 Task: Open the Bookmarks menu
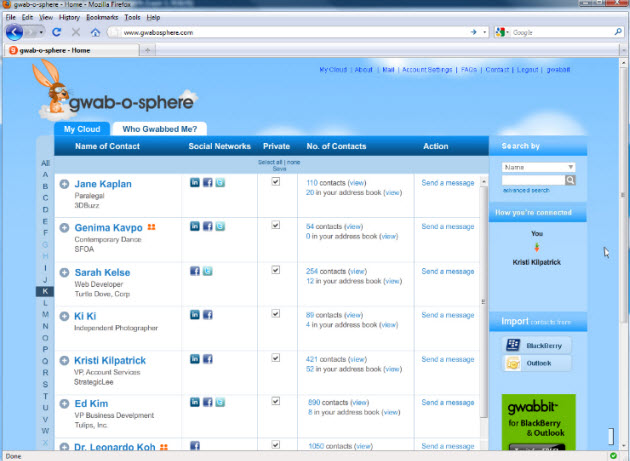[102, 17]
